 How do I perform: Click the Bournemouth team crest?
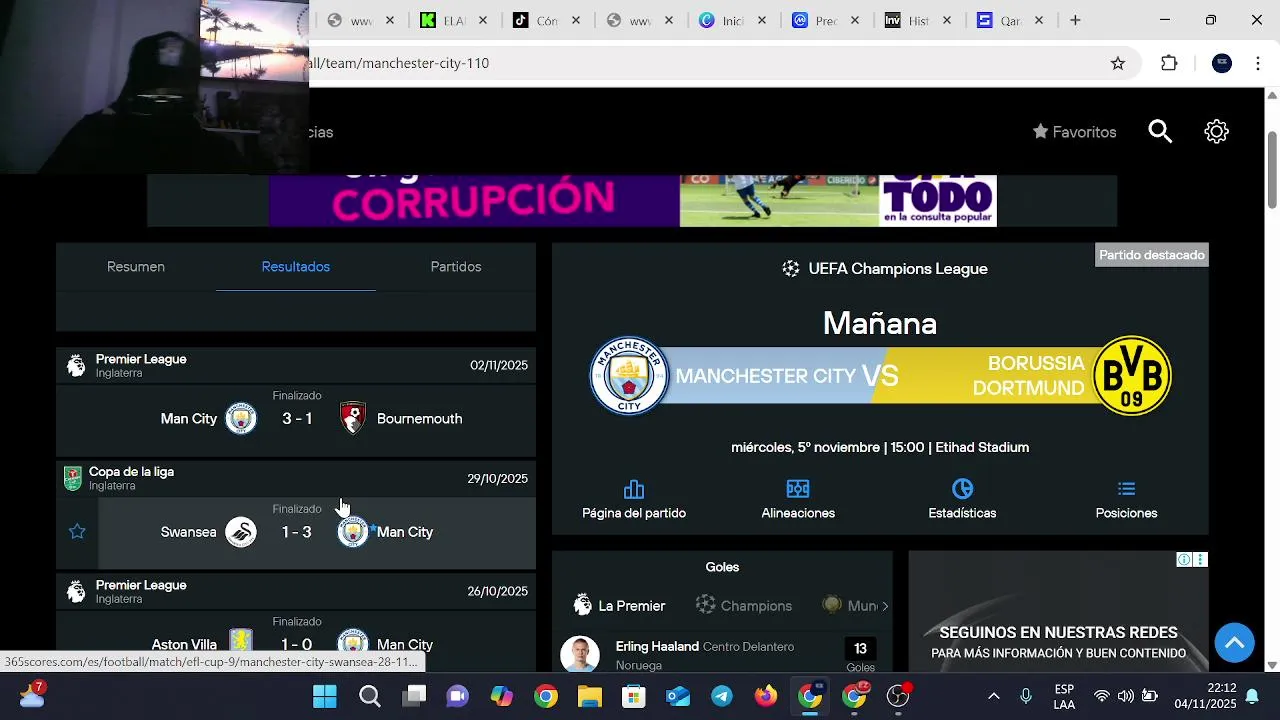tap(352, 418)
